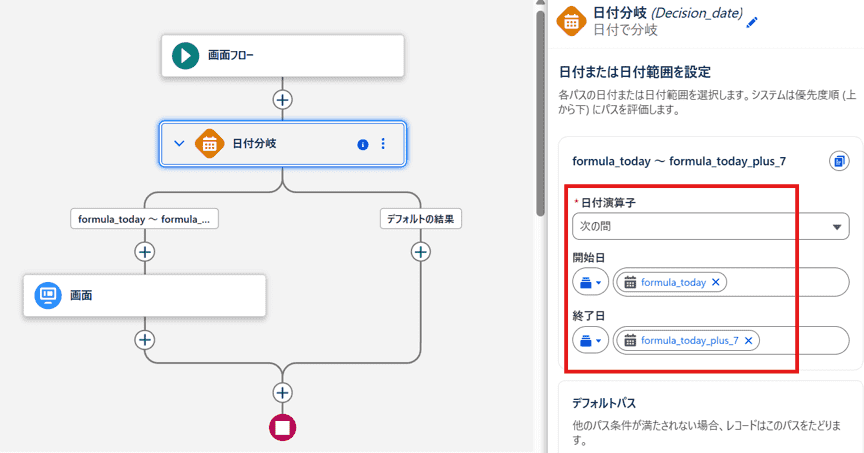Open the three-dot menu on 日付分岐 node
The width and height of the screenshot is (864, 453).
tap(383, 143)
